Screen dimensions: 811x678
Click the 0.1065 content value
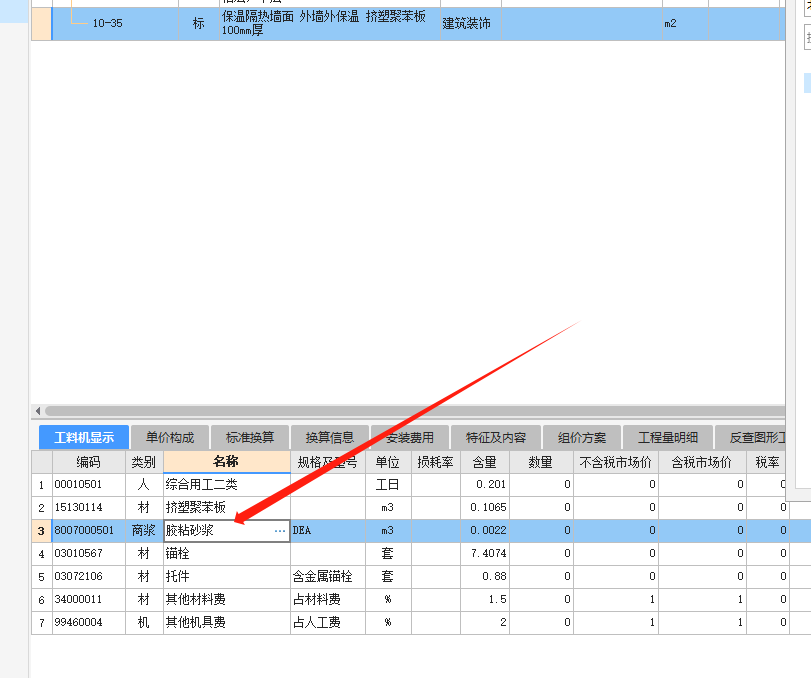point(485,507)
